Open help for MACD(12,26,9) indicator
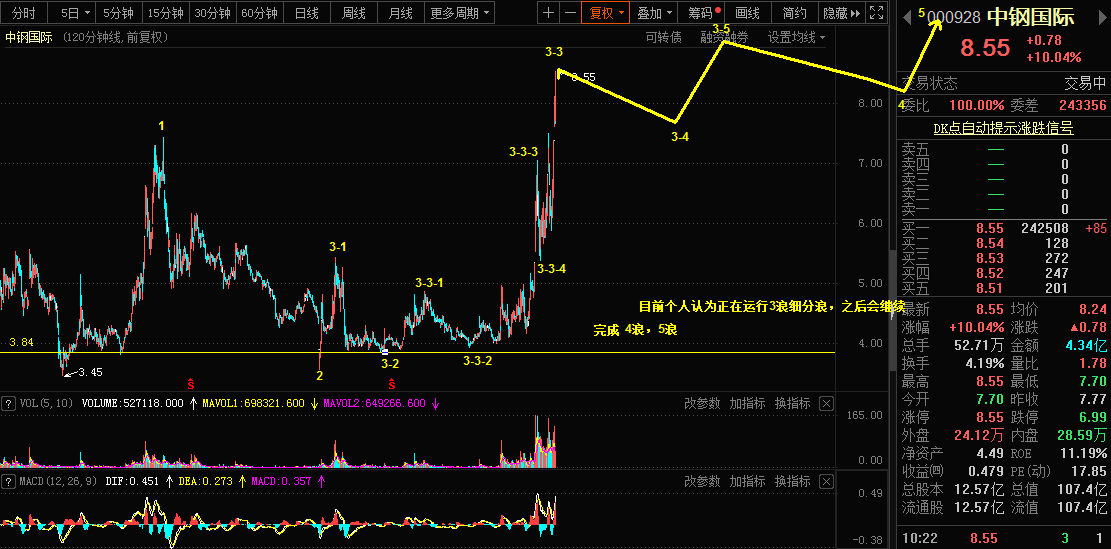Image resolution: width=1111 pixels, height=549 pixels. (9, 482)
